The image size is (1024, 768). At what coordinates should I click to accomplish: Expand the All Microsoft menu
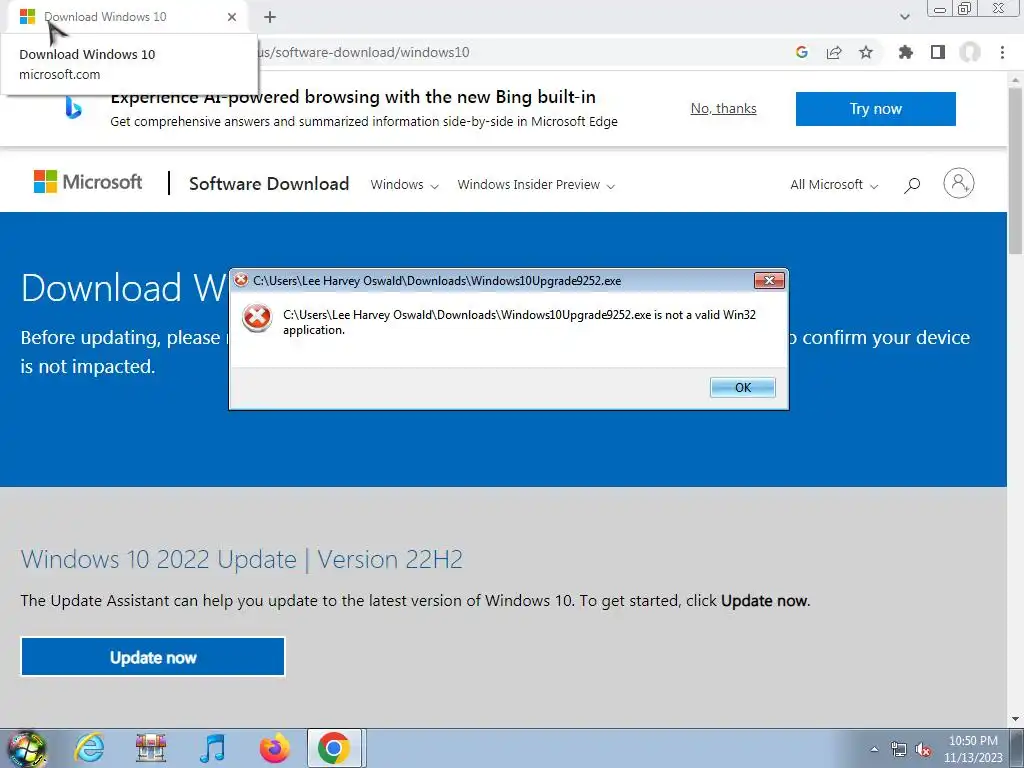834,185
